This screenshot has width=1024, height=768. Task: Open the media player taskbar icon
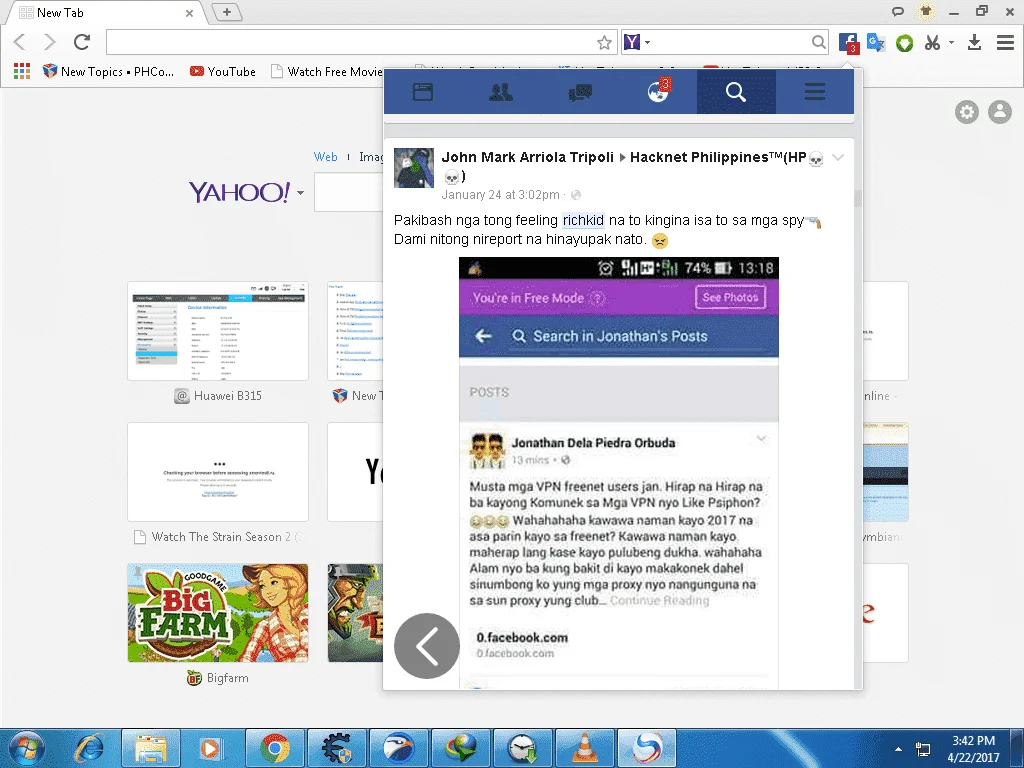[212, 748]
